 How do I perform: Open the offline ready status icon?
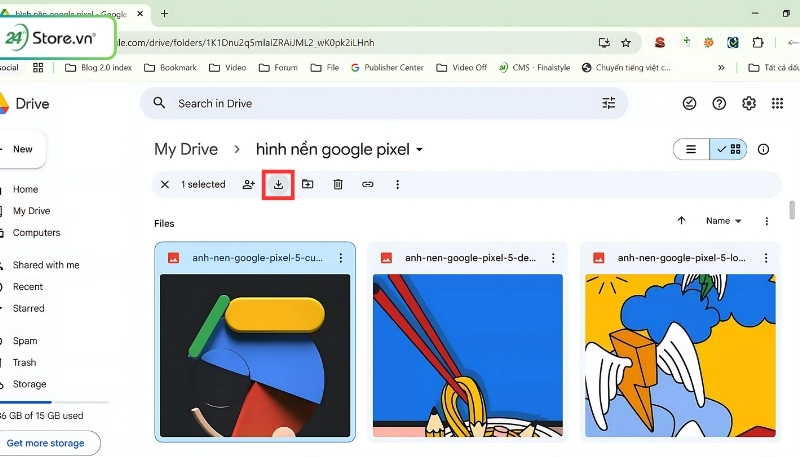coord(689,104)
